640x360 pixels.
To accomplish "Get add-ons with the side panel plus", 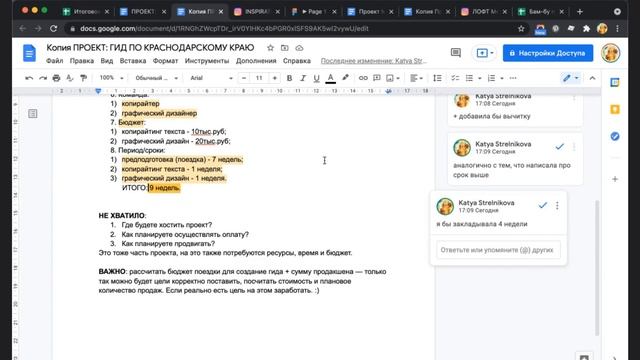I will click(x=615, y=179).
